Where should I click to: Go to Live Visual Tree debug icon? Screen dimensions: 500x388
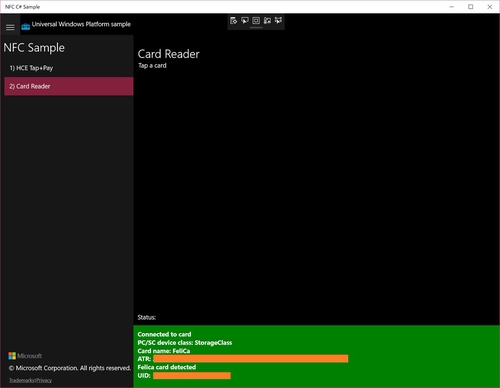233,21
